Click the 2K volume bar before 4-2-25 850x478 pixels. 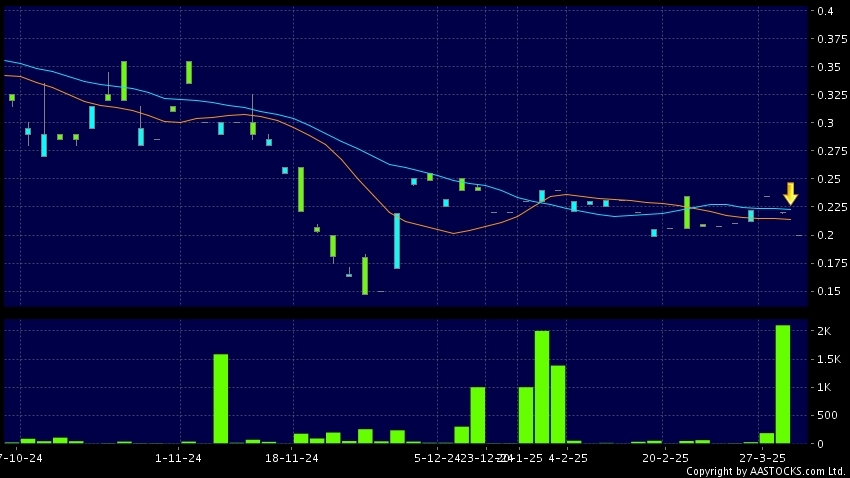(x=542, y=387)
